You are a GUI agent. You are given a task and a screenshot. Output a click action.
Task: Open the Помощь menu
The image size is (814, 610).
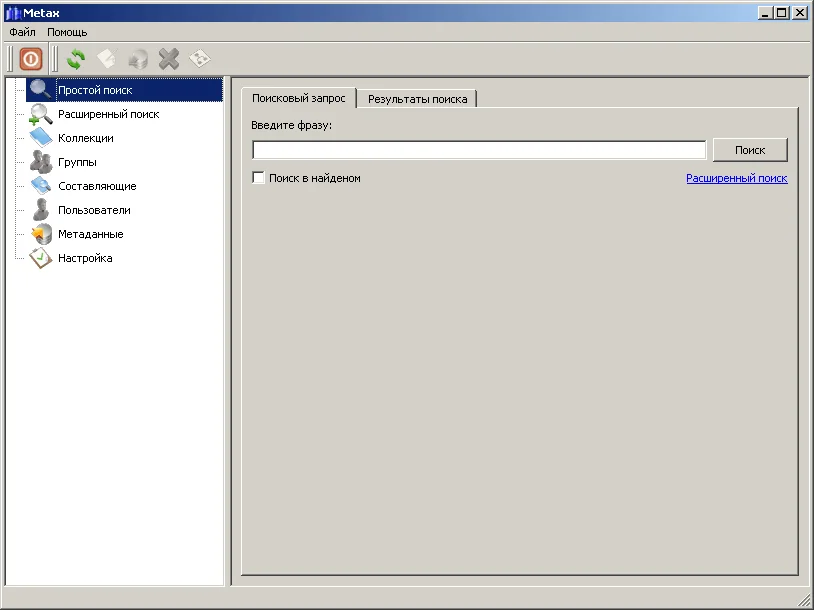click(67, 32)
